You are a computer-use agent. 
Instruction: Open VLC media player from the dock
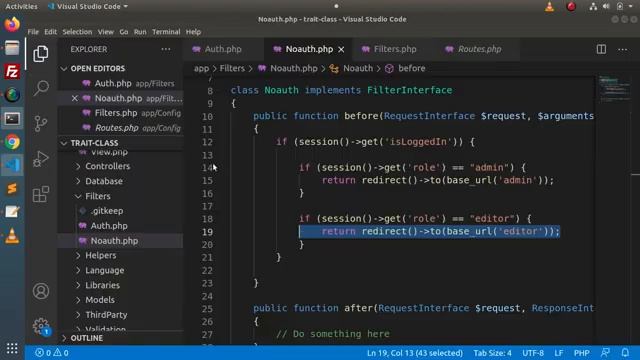[x=12, y=236]
